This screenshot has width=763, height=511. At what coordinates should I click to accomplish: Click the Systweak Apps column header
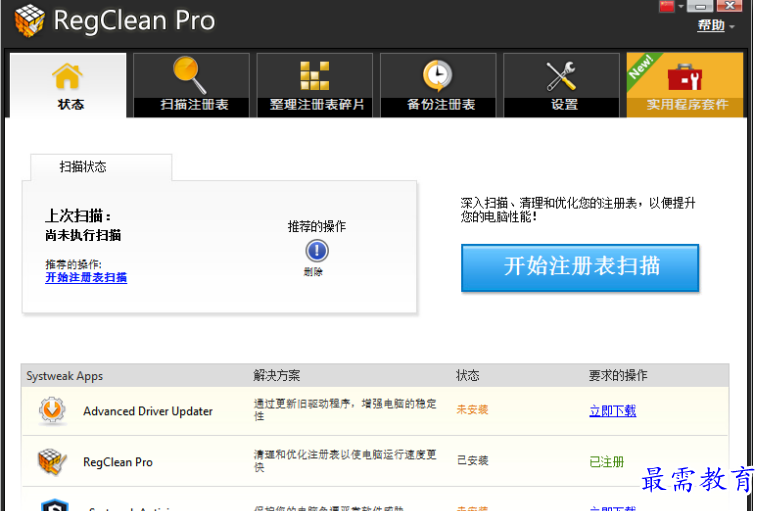pyautogui.click(x=65, y=376)
